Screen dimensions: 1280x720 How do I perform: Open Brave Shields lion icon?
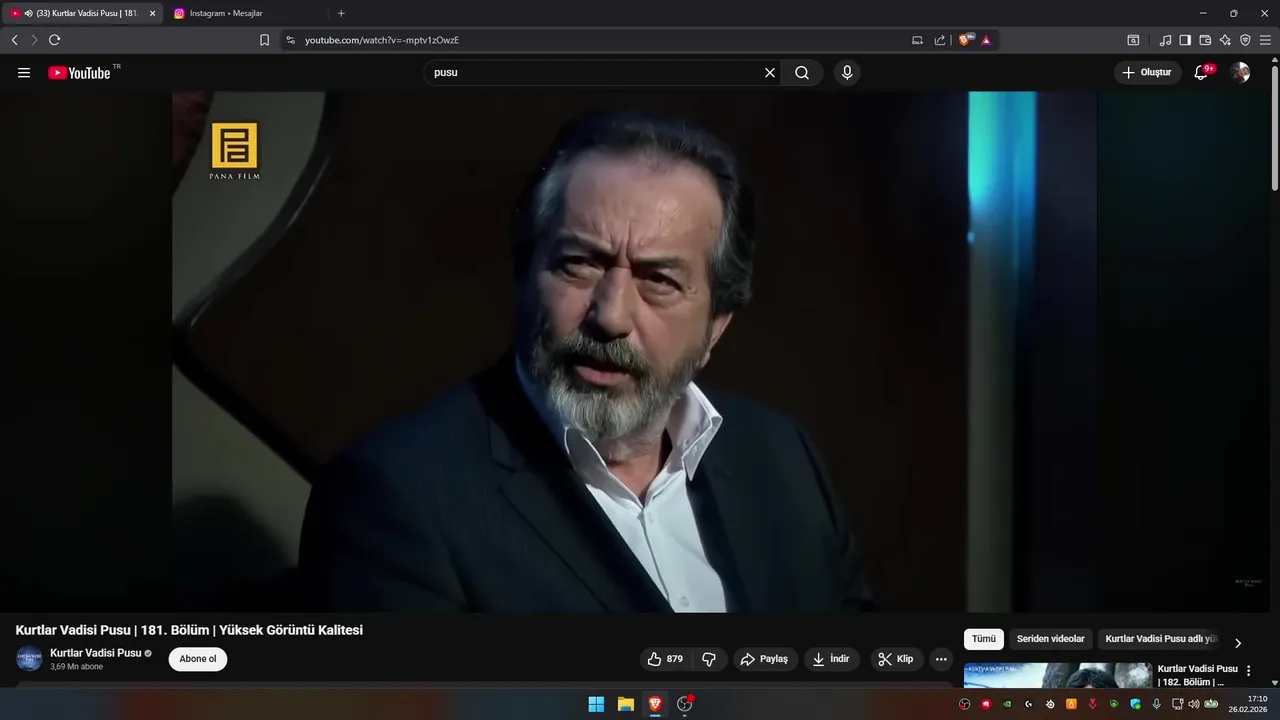click(966, 40)
